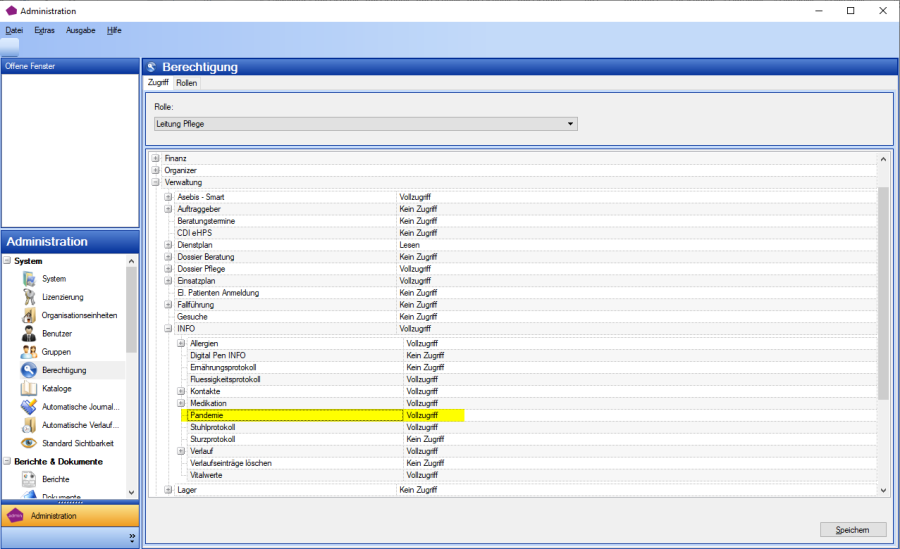Expand the Auftraggeber node
The image size is (900, 549).
[168, 209]
